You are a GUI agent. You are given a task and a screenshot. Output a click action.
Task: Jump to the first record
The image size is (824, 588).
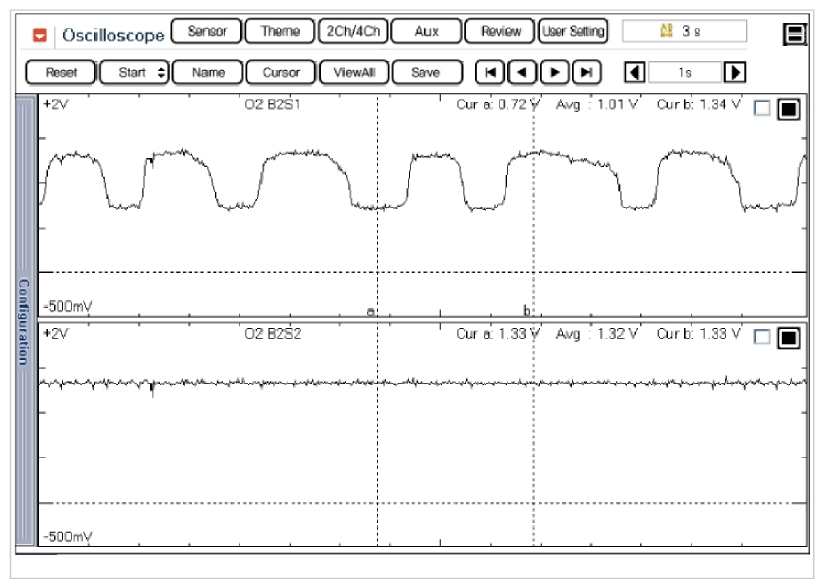coord(490,73)
